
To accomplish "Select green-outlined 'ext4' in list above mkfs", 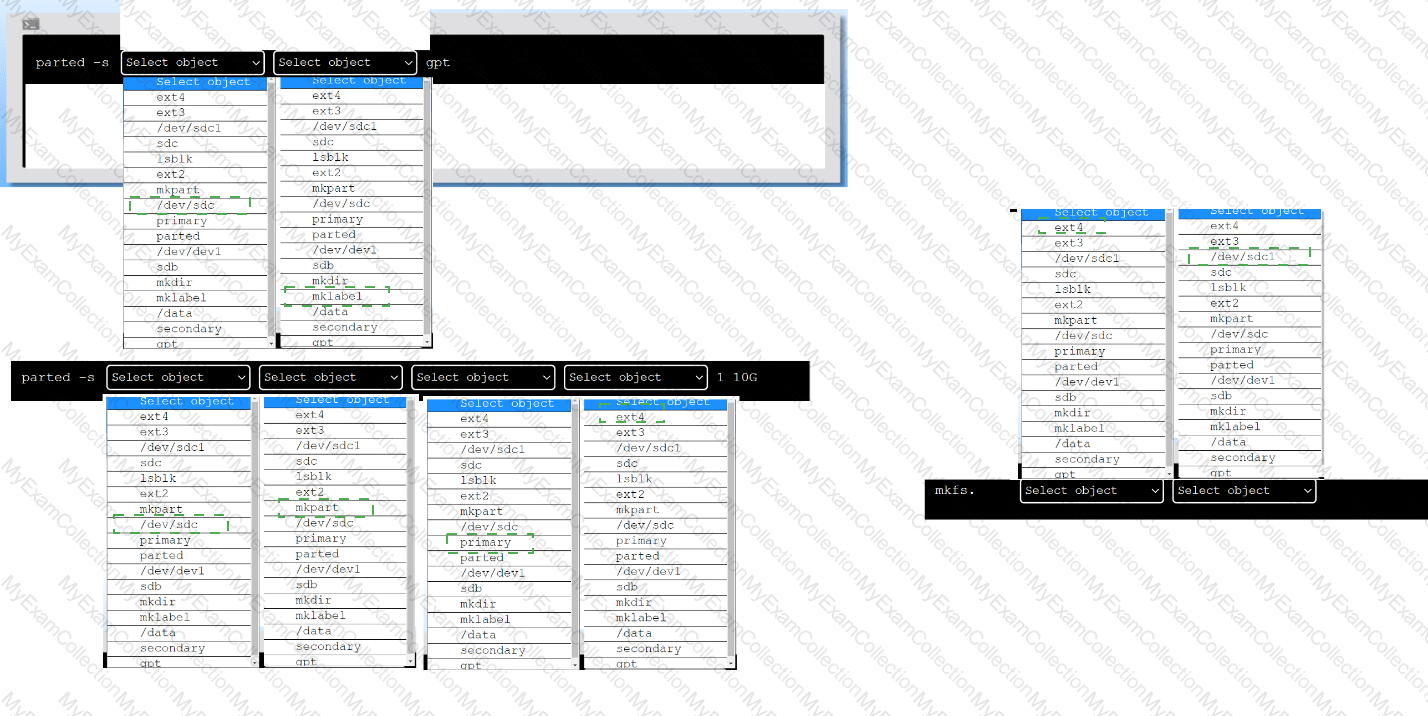I will [x=1069, y=228].
